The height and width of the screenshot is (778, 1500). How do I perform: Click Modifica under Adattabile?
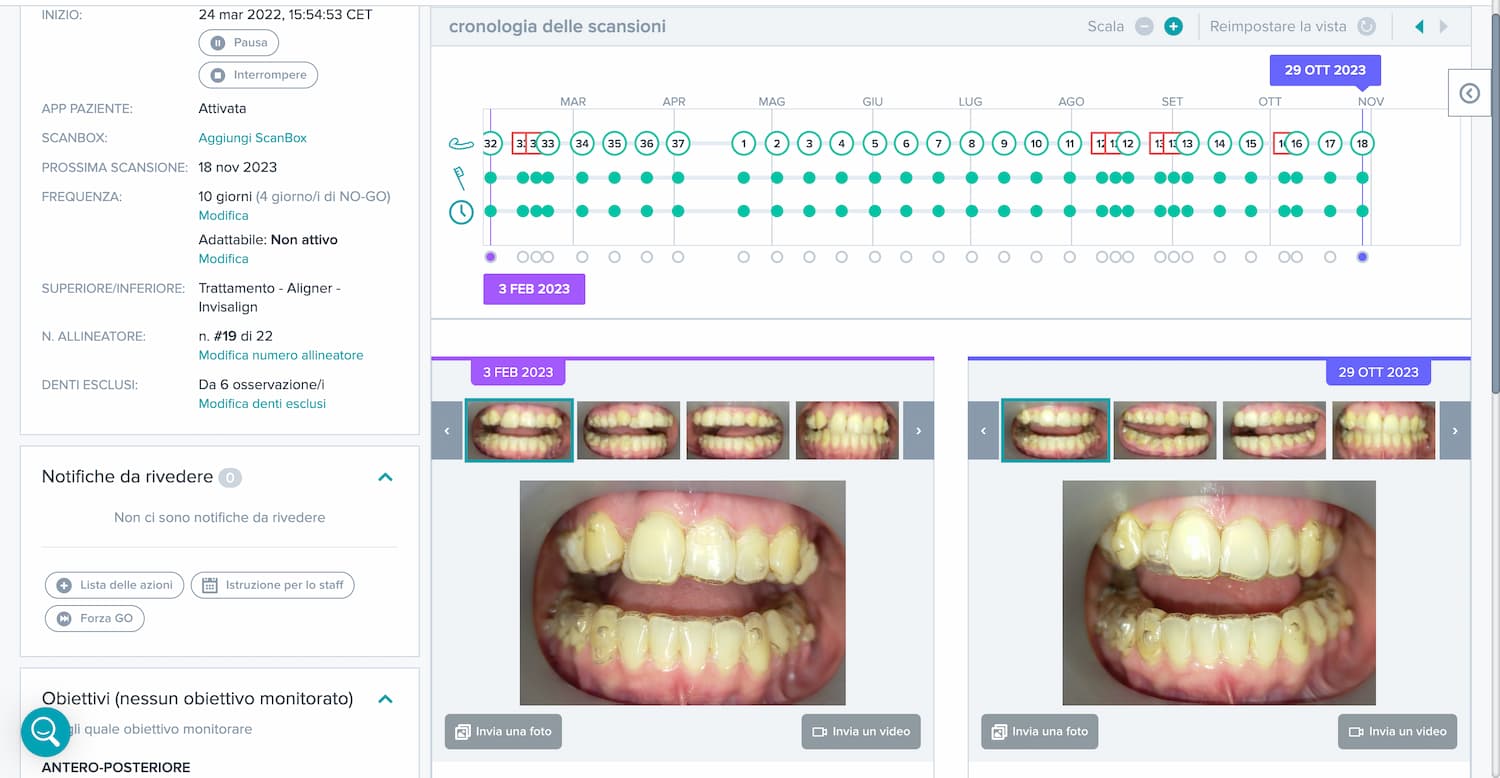coord(223,258)
